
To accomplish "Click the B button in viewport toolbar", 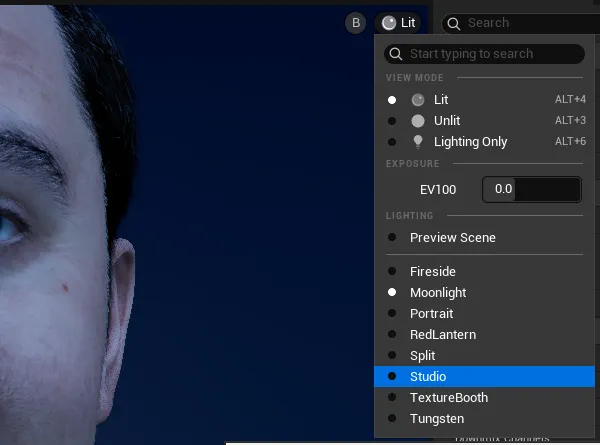I will [x=355, y=23].
